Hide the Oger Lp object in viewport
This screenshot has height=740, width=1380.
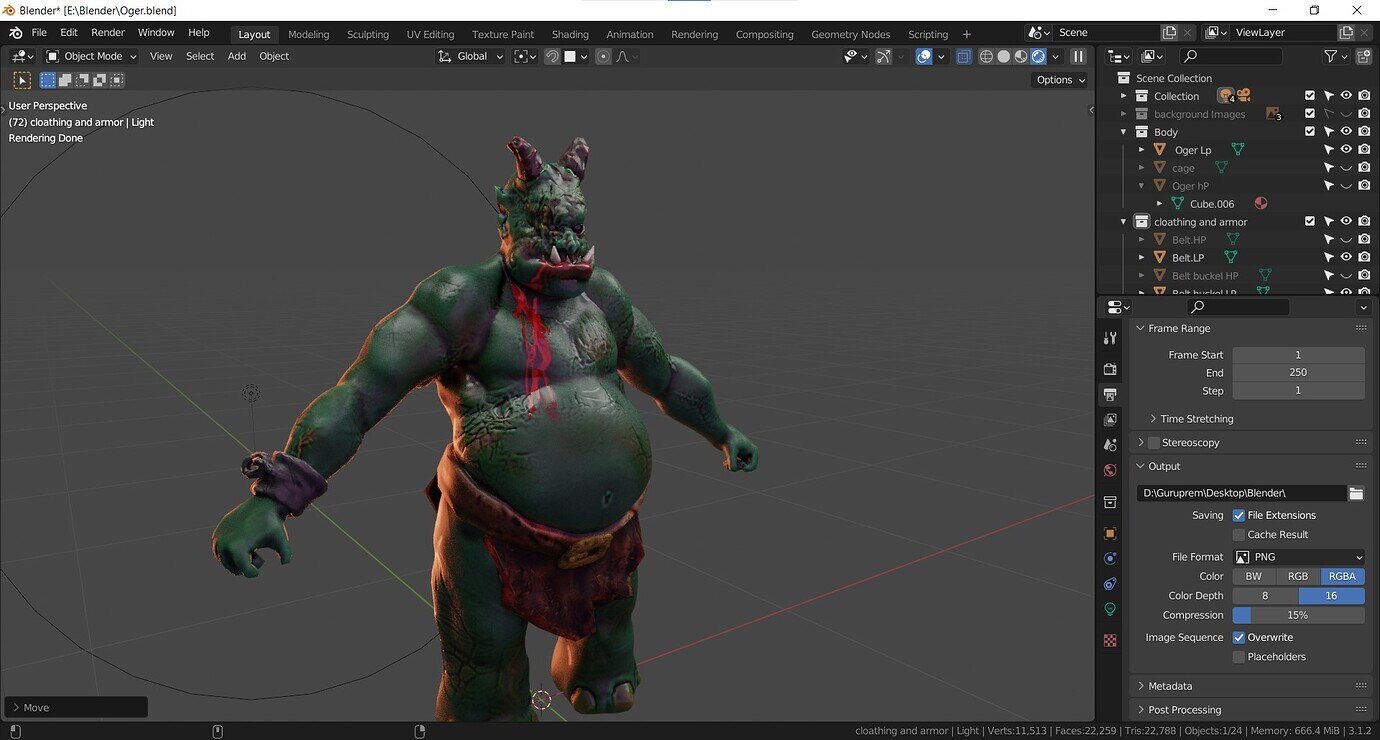[1345, 149]
